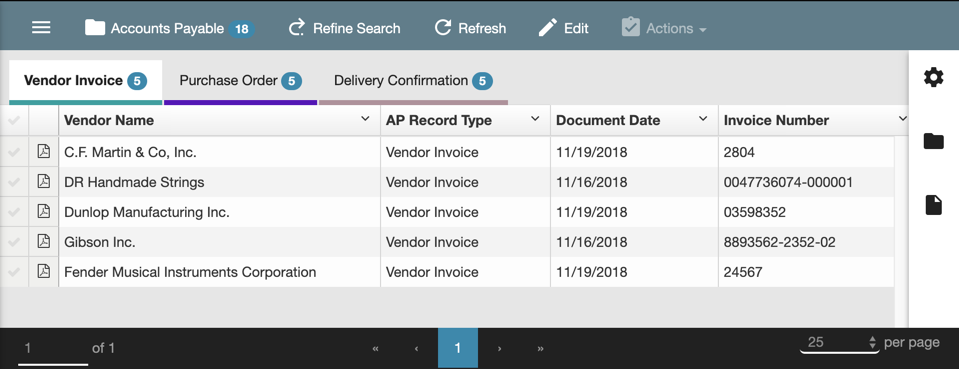
Task: Select the checkbox for C.F. Martin row
Action: [14, 152]
